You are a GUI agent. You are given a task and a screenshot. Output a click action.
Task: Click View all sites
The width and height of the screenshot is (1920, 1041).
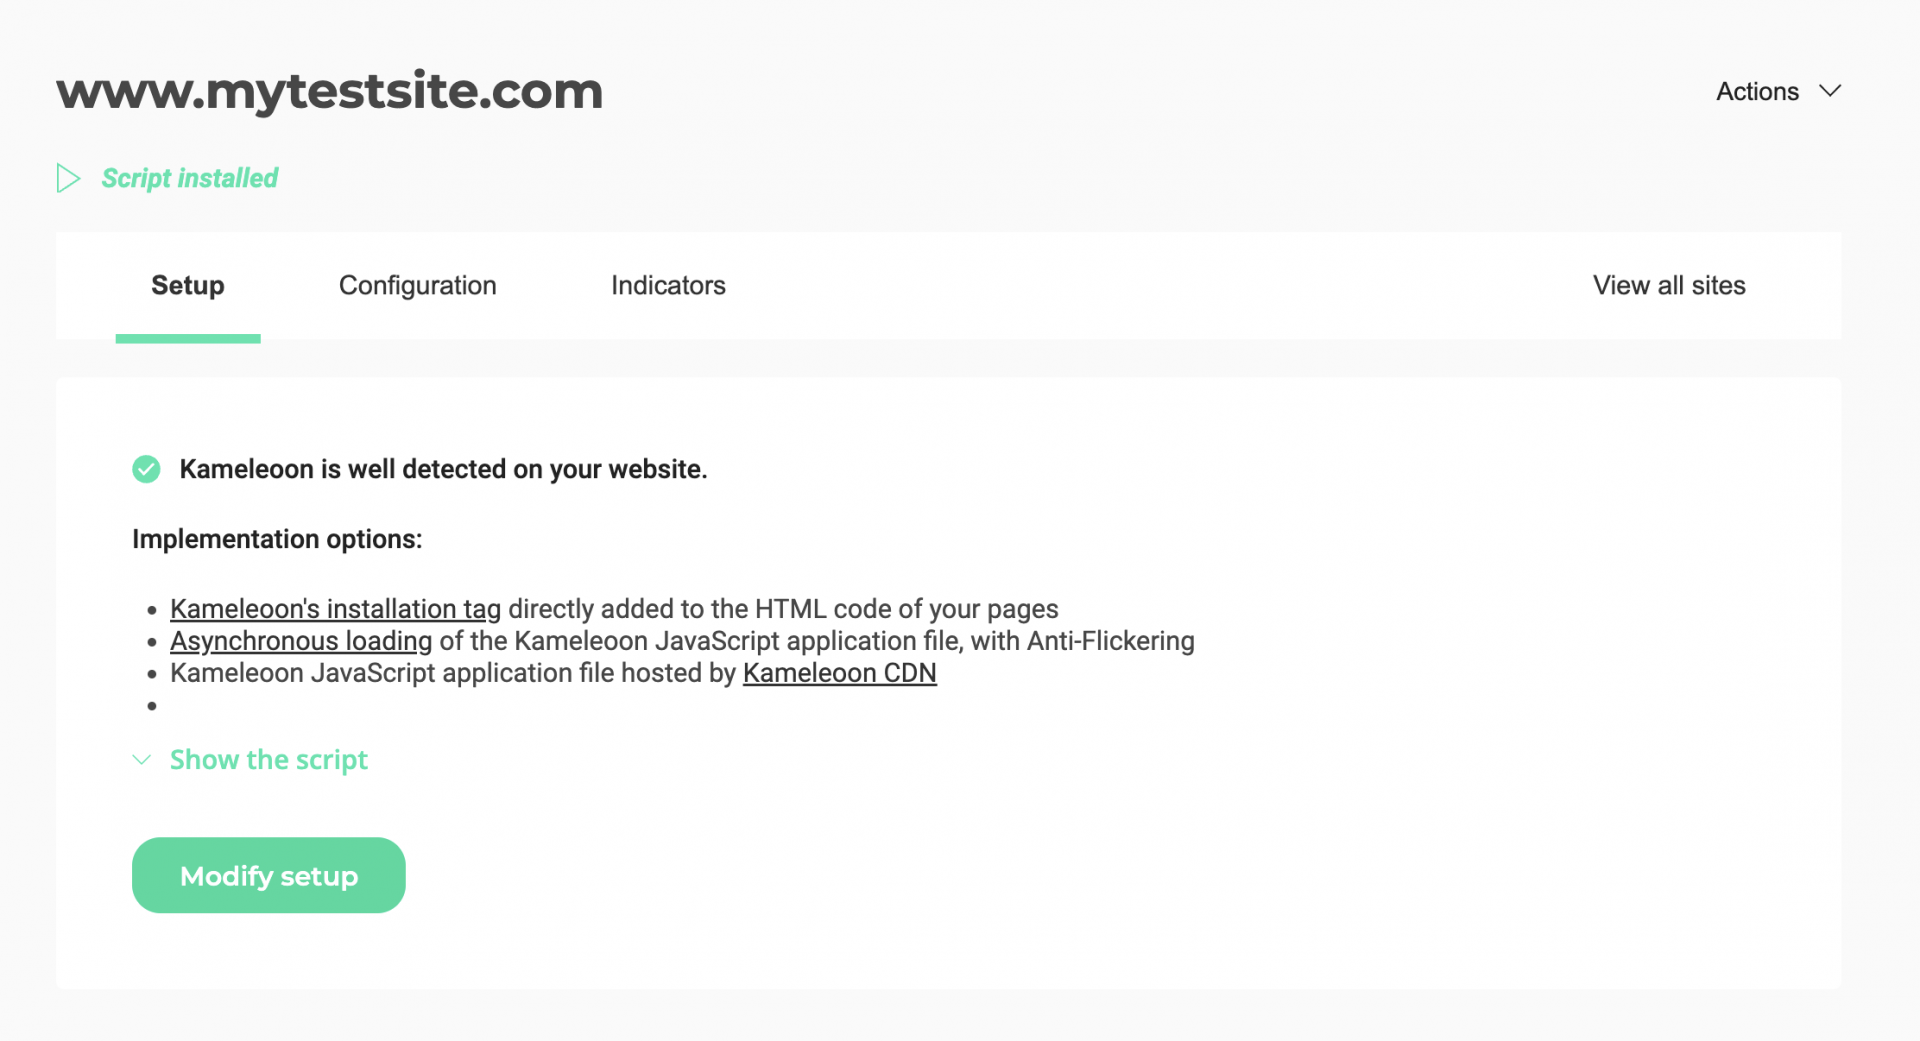click(1669, 286)
